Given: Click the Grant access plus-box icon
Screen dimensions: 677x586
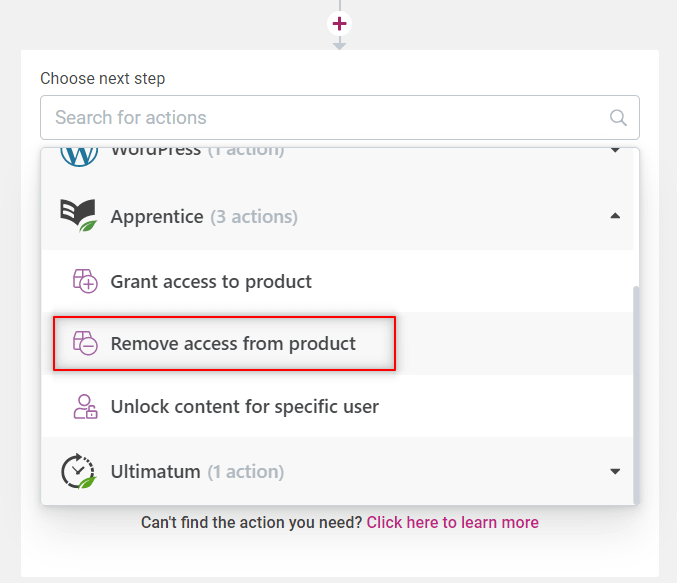Looking at the screenshot, I should (x=85, y=281).
